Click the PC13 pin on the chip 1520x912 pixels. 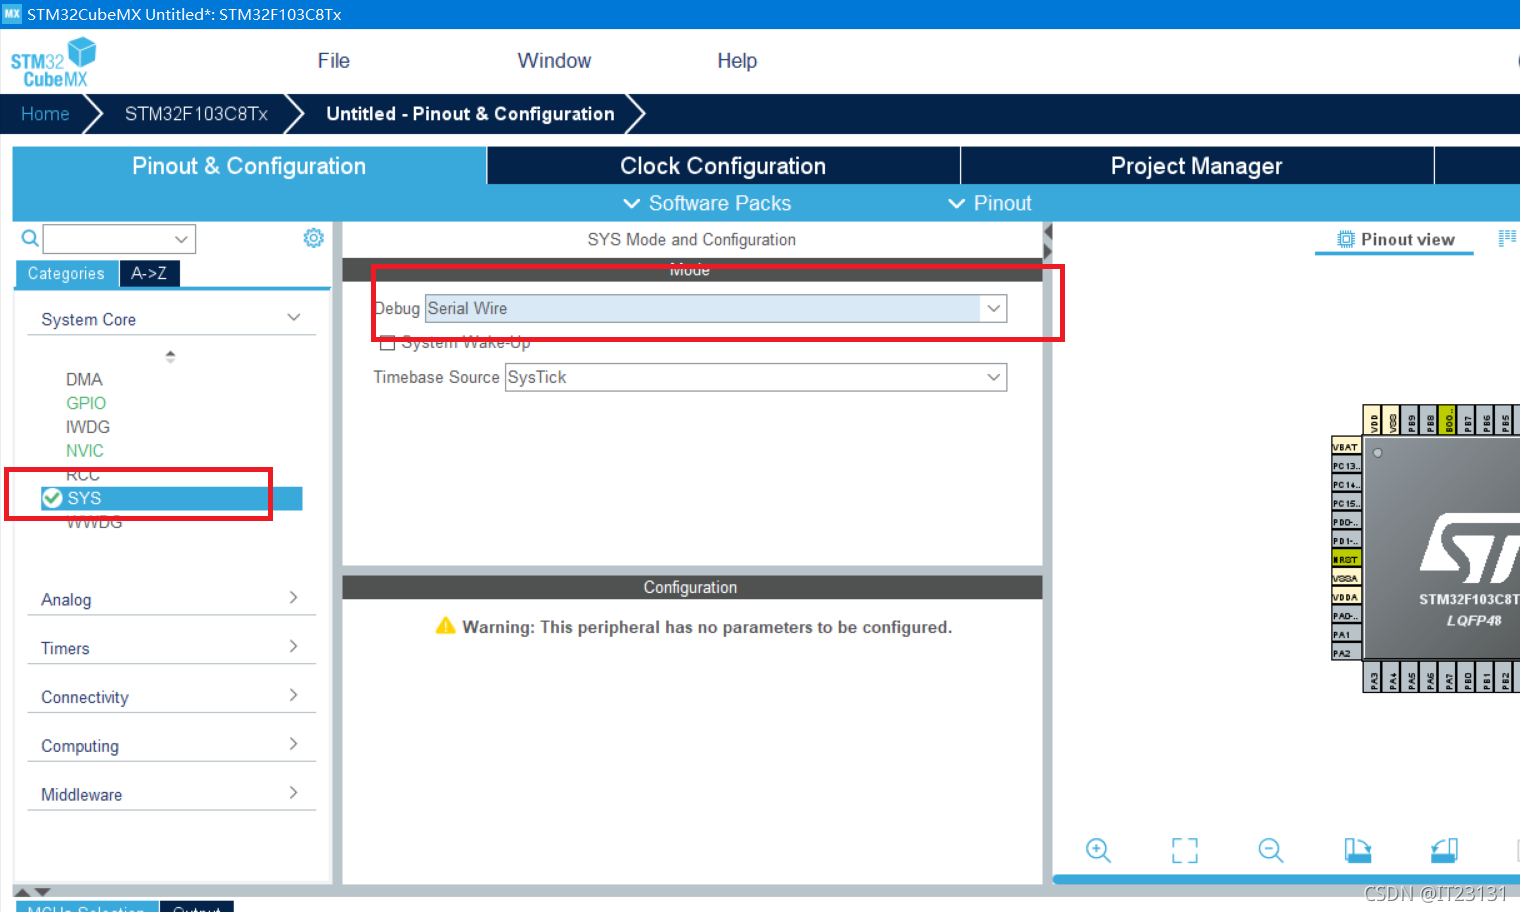point(1346,466)
